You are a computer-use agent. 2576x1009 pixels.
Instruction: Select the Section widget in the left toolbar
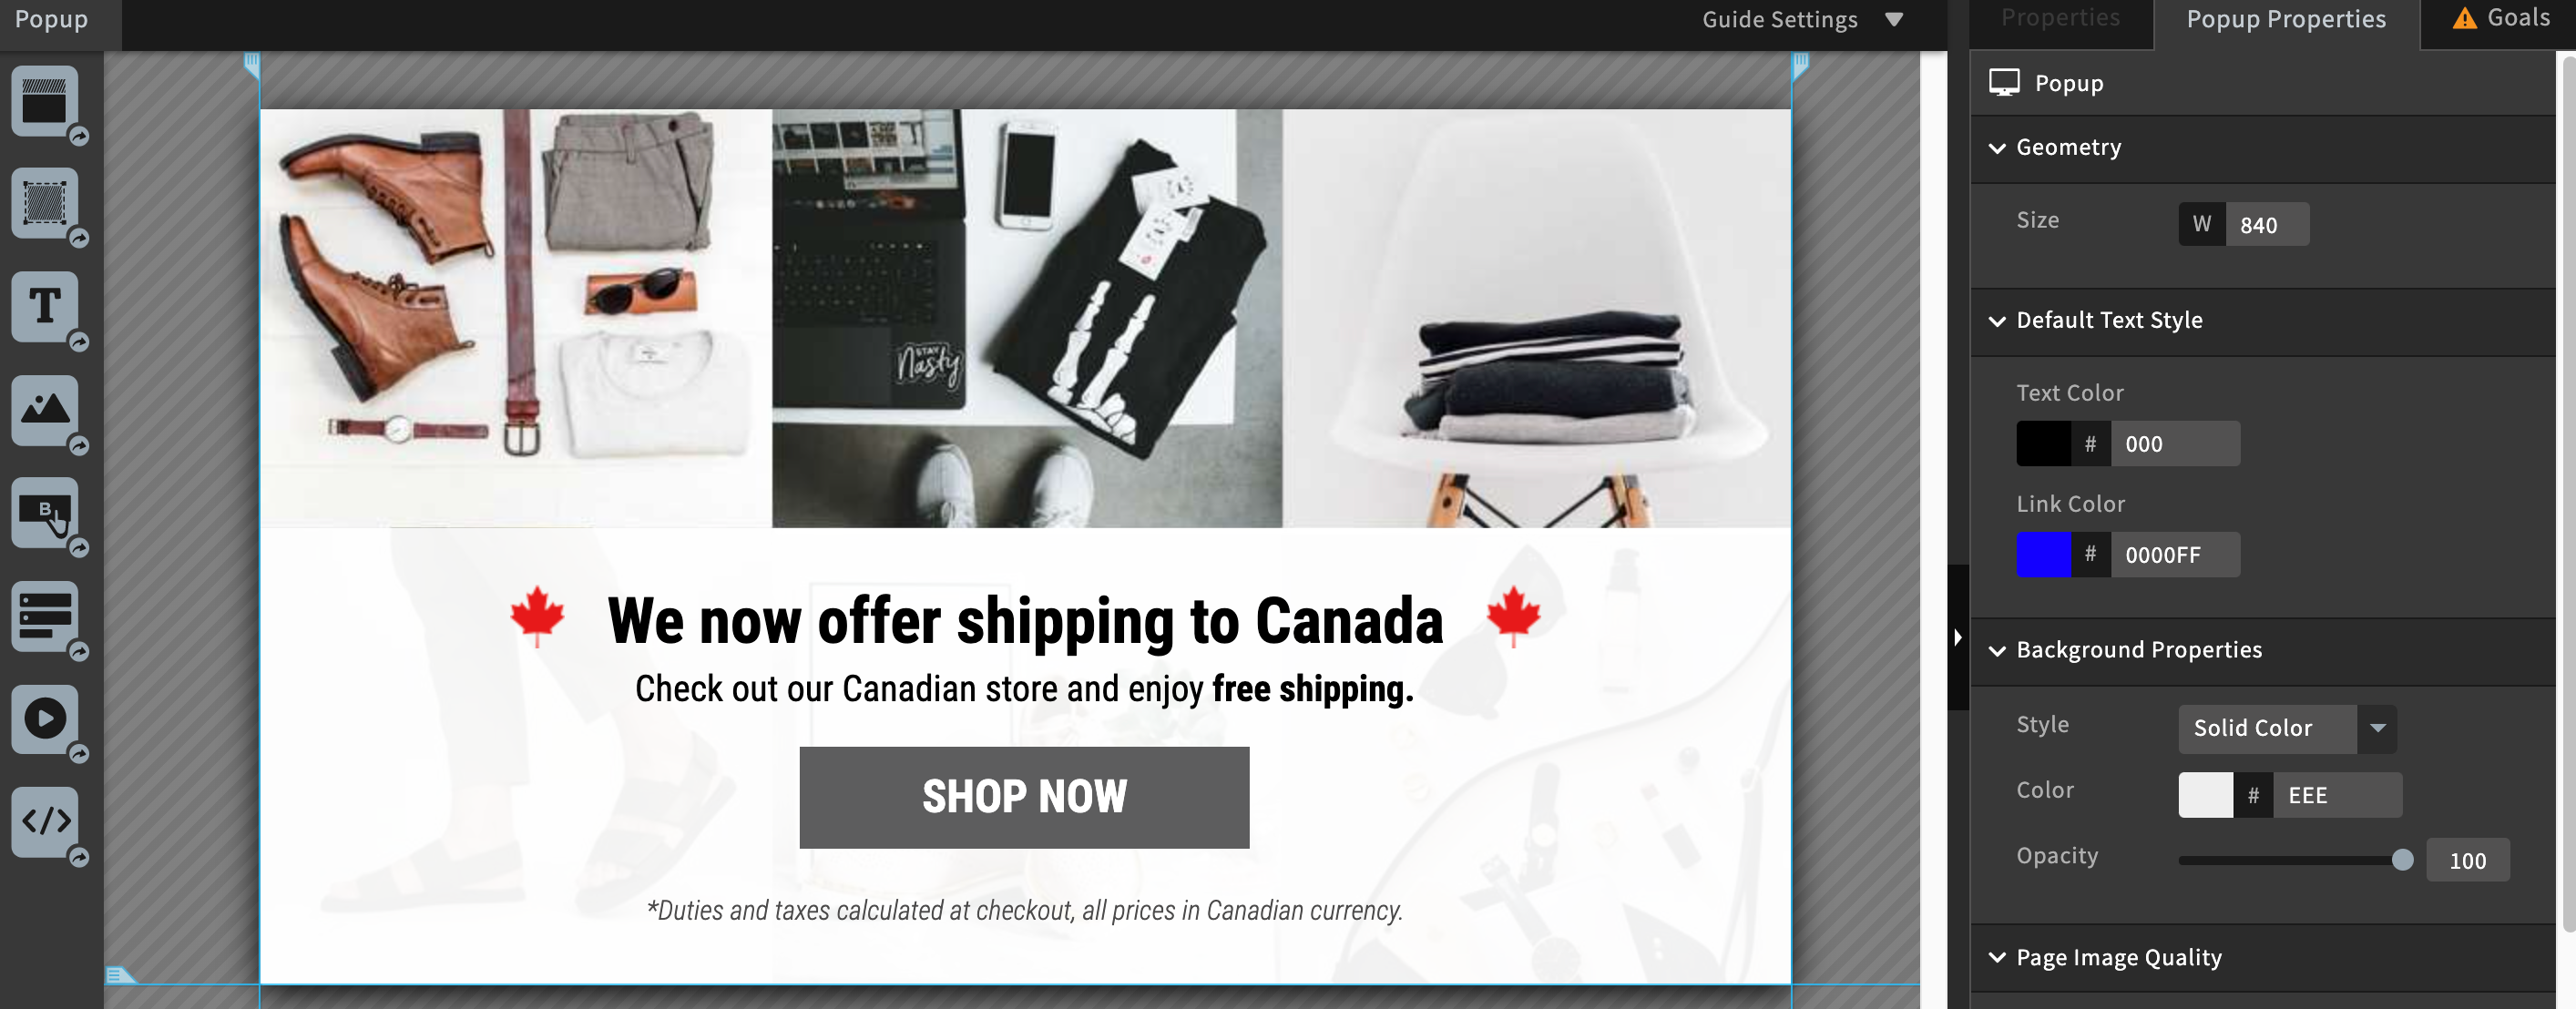click(45, 100)
